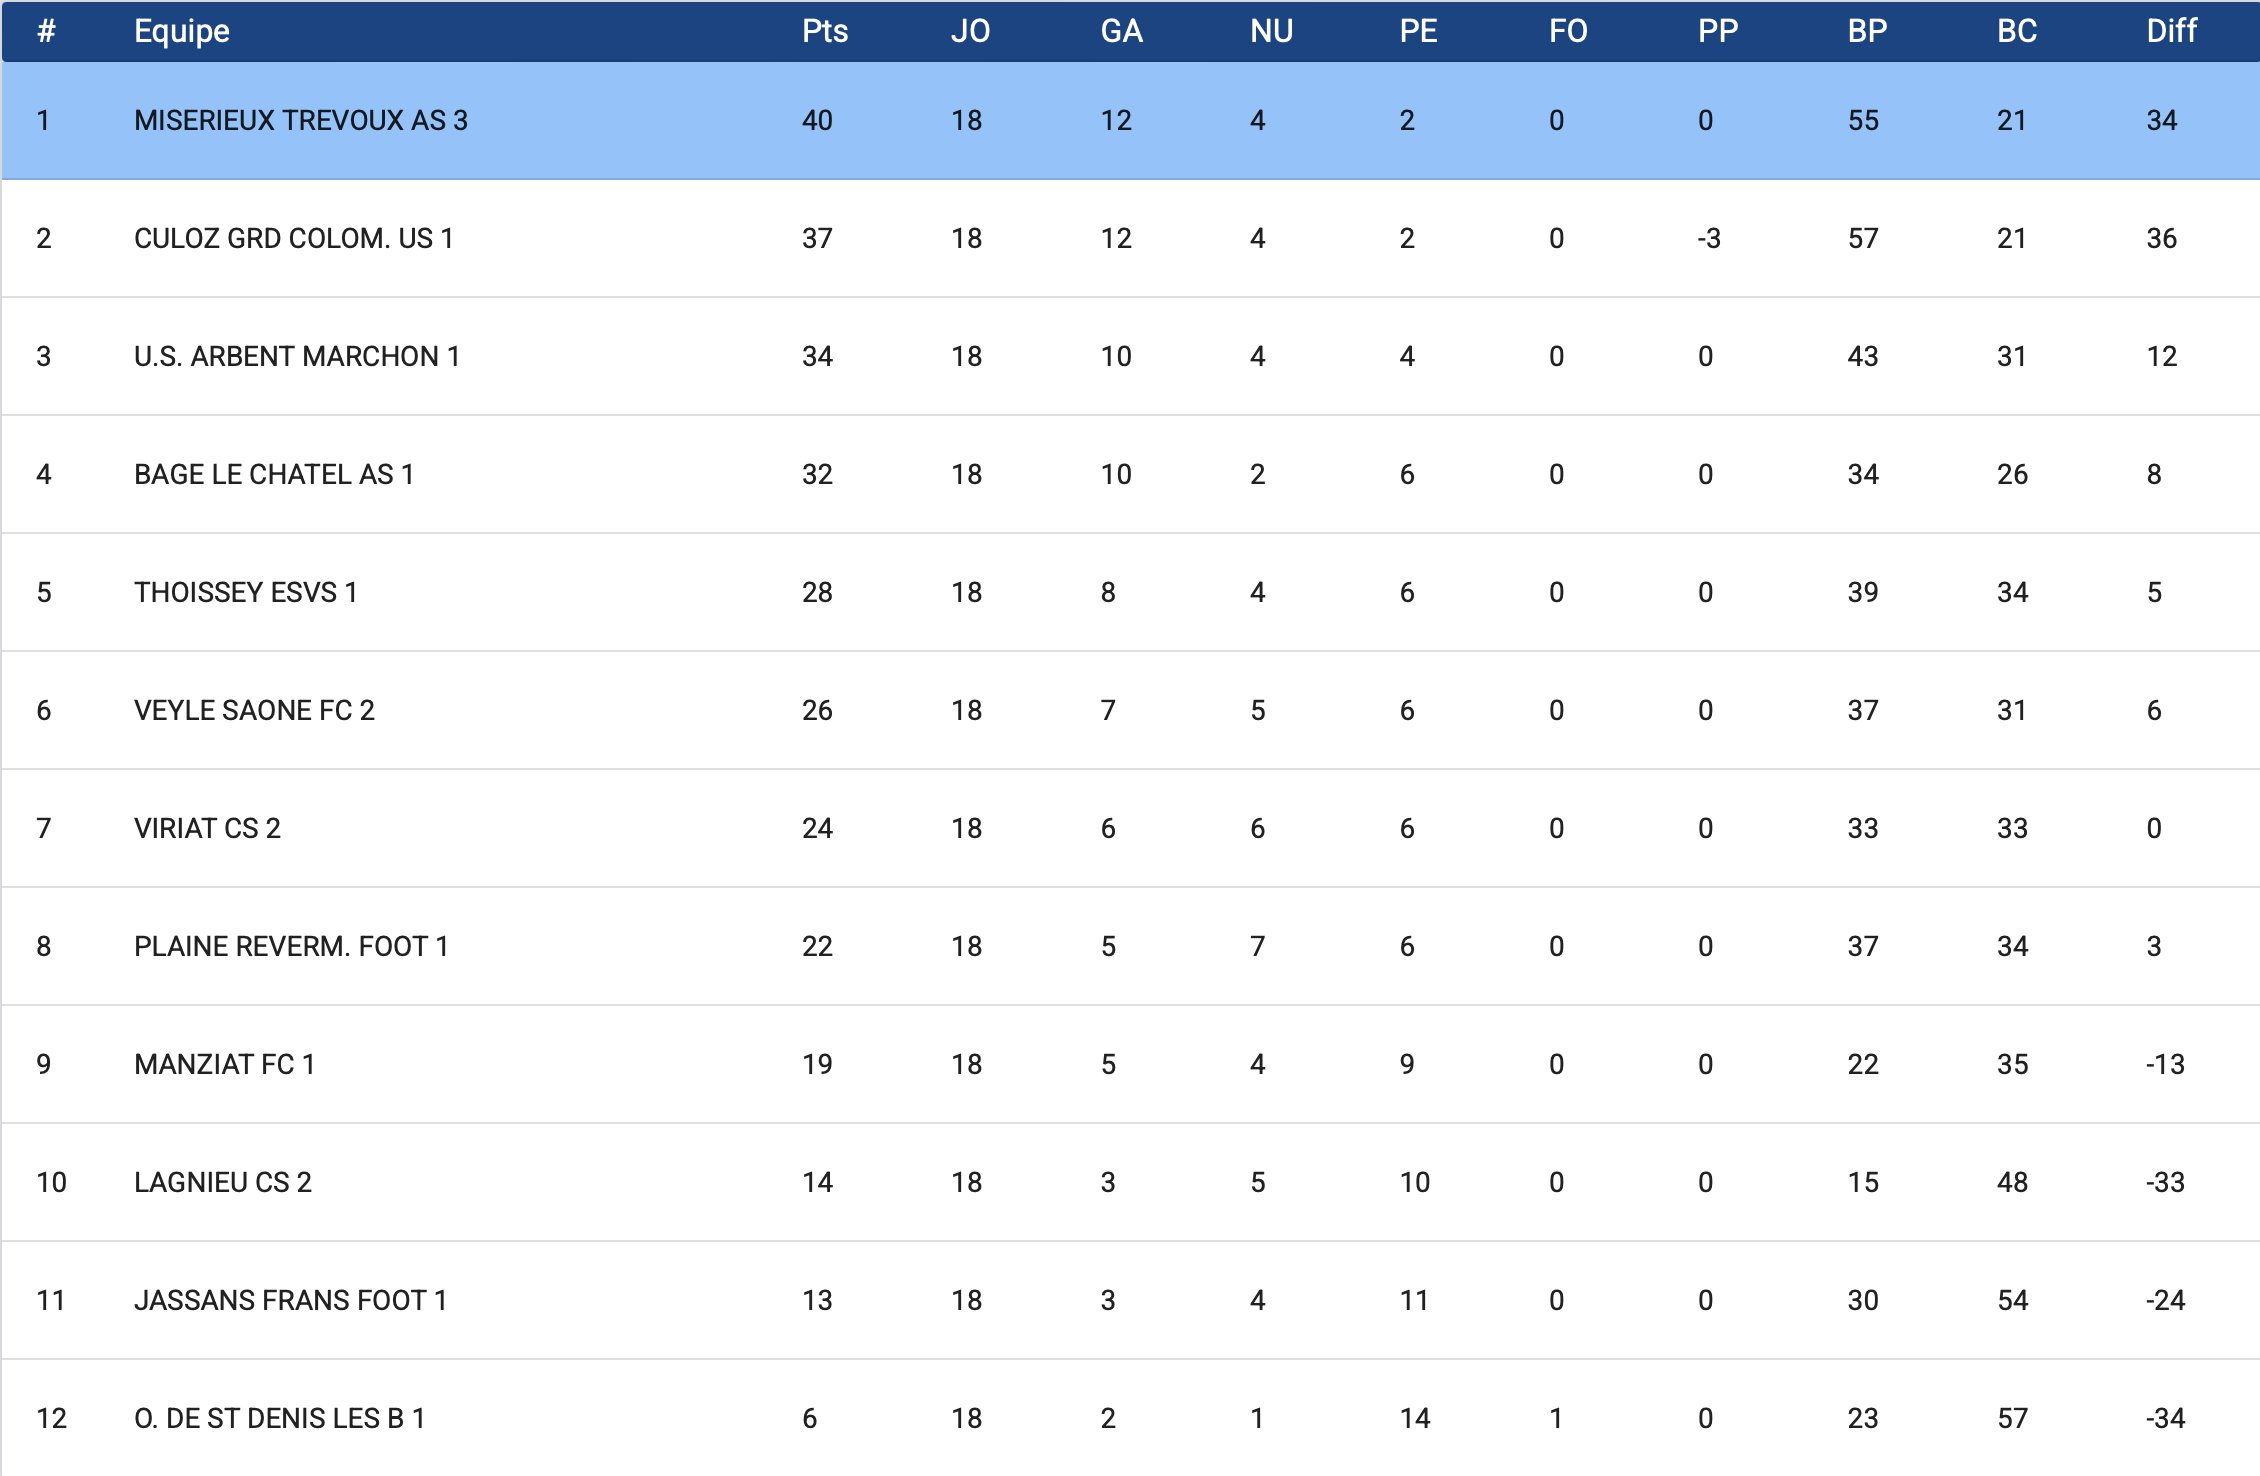The height and width of the screenshot is (1476, 2260).
Task: Select the MANZIAT FC 1 team
Action: click(x=225, y=1065)
